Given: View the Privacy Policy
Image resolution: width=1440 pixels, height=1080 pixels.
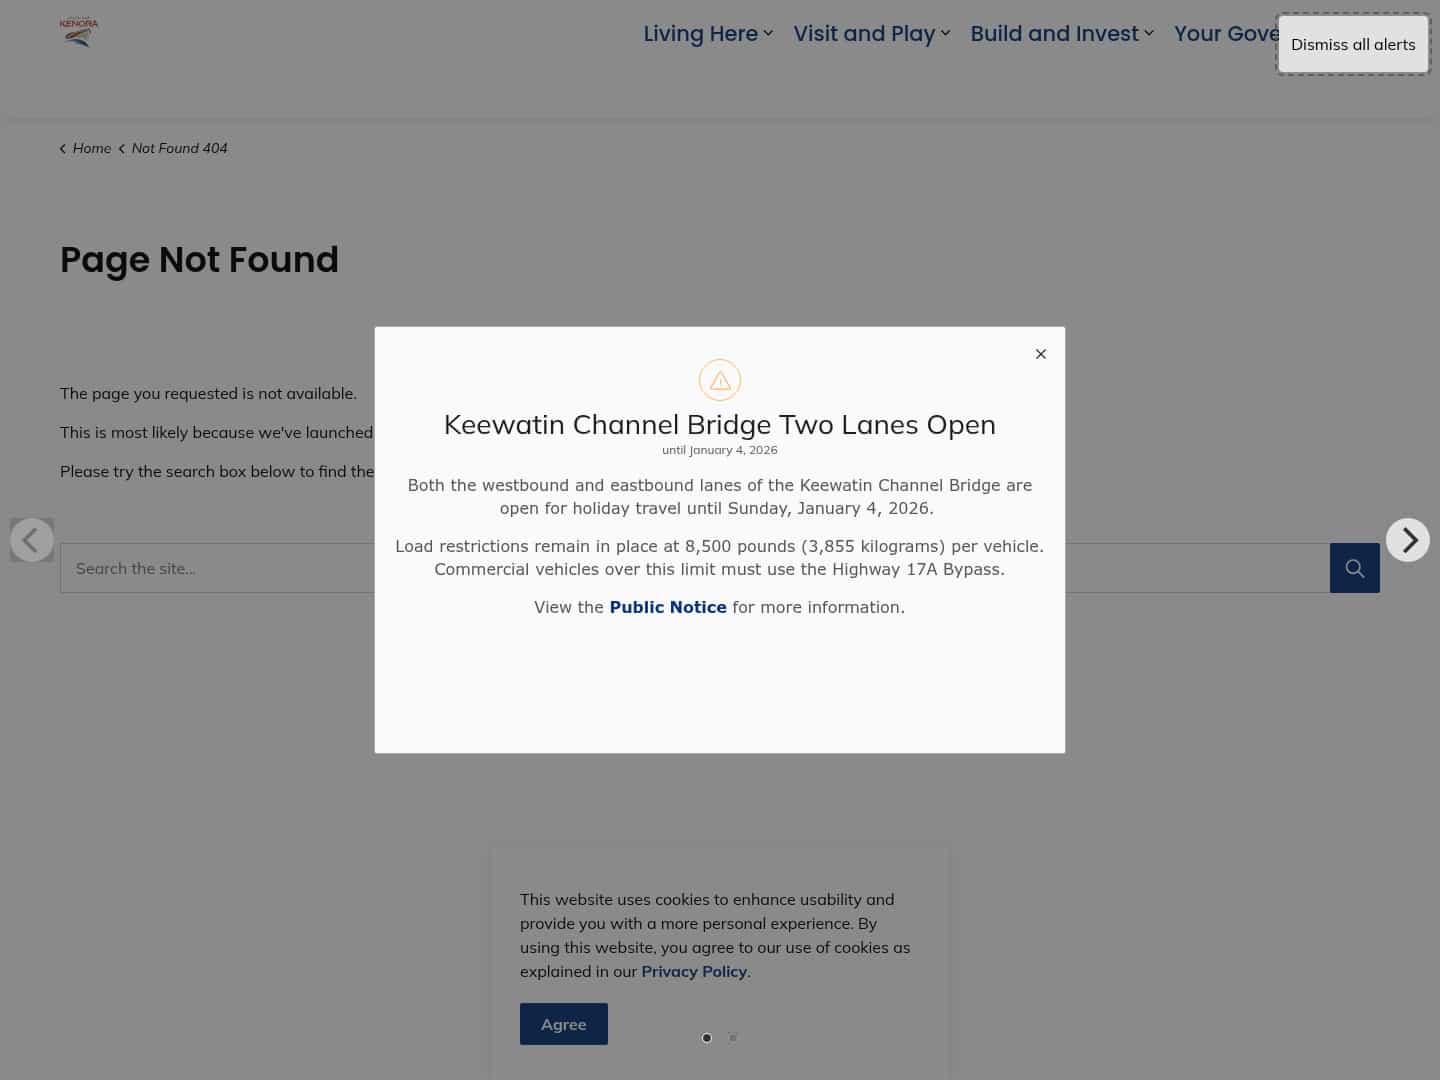Looking at the screenshot, I should 694,971.
